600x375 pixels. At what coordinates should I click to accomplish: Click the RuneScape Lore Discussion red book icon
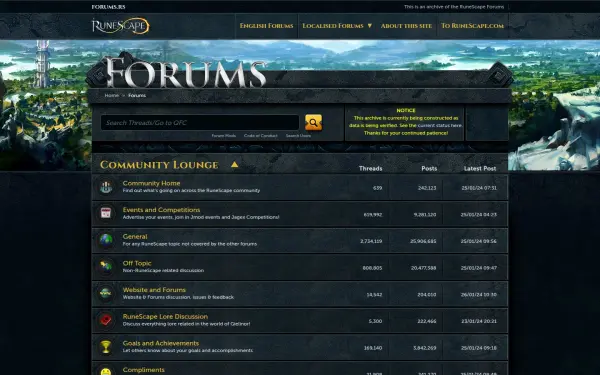[x=106, y=320]
